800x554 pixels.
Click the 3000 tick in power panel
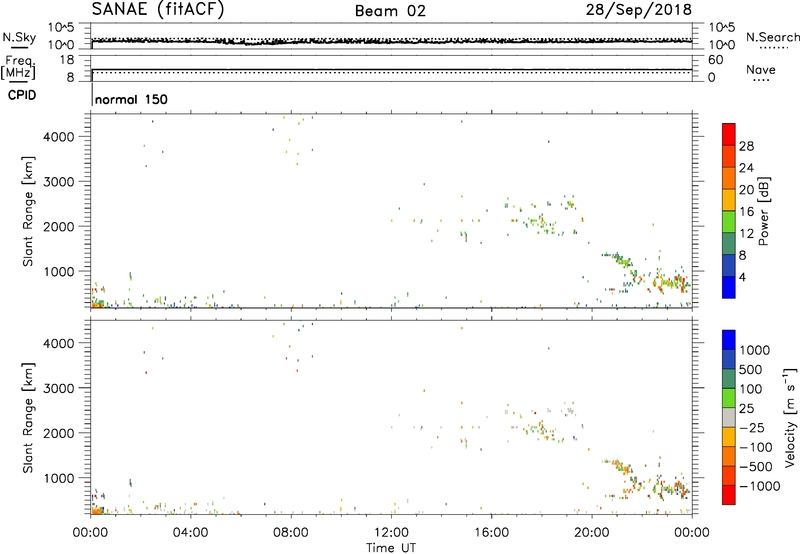point(61,182)
